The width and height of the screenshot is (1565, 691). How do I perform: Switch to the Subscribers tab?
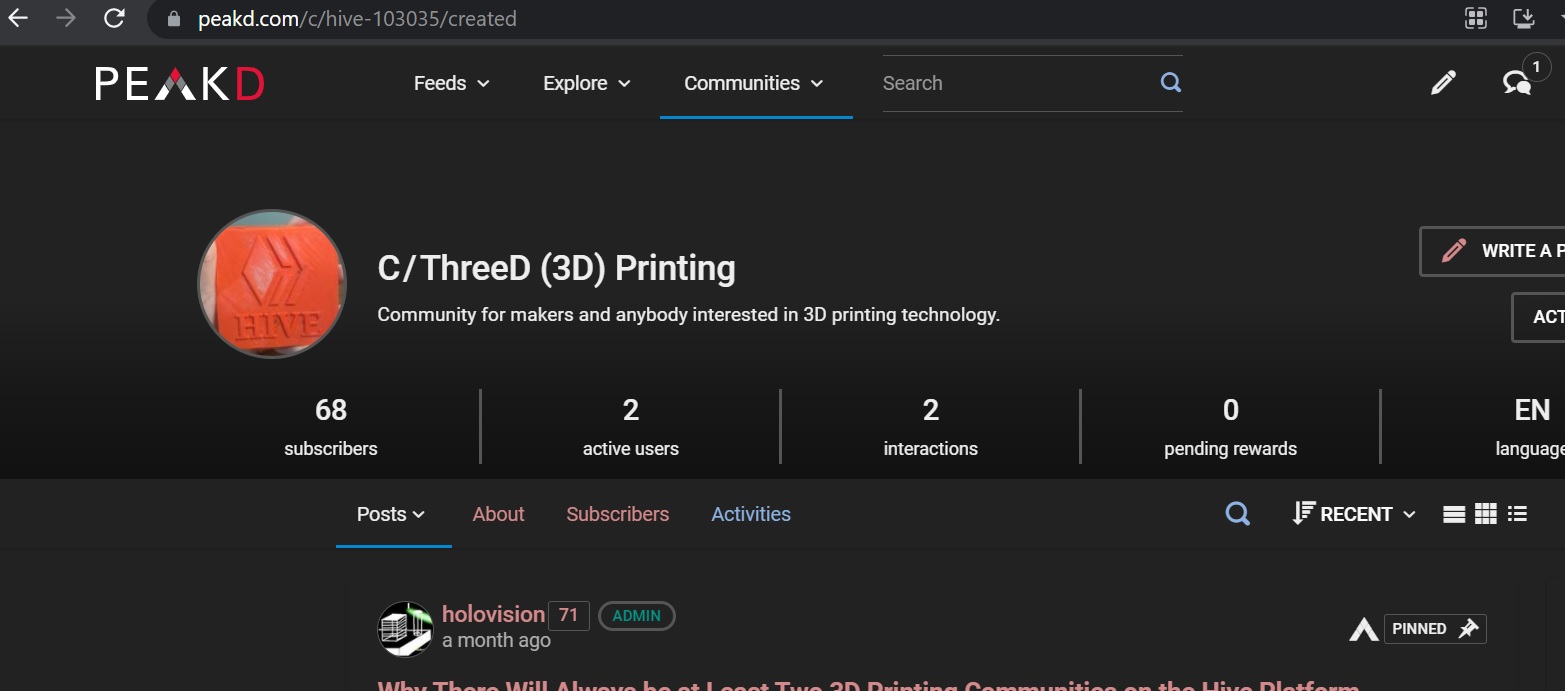point(618,514)
